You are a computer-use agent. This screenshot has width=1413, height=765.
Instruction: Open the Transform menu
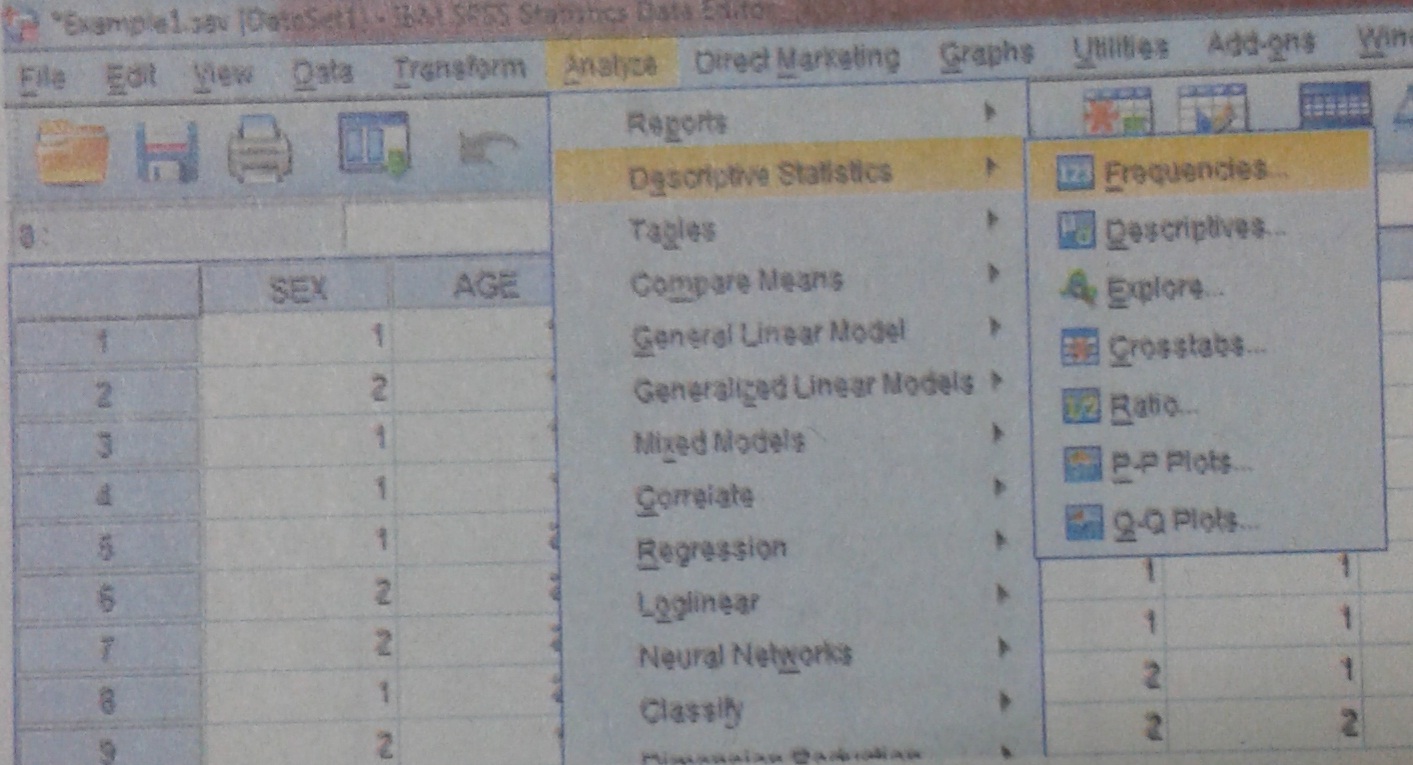(459, 70)
